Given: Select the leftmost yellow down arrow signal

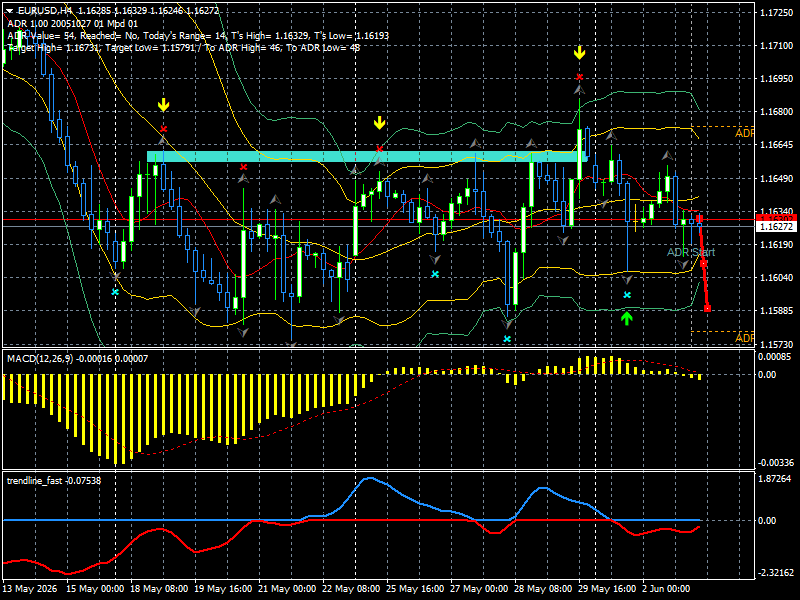Looking at the screenshot, I should 163,105.
